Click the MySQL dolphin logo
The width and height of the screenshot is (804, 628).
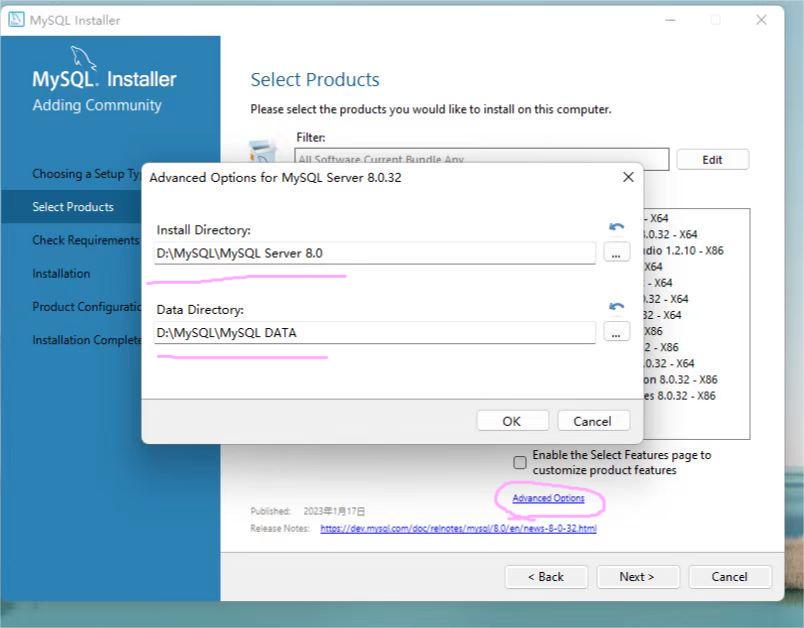pos(83,57)
